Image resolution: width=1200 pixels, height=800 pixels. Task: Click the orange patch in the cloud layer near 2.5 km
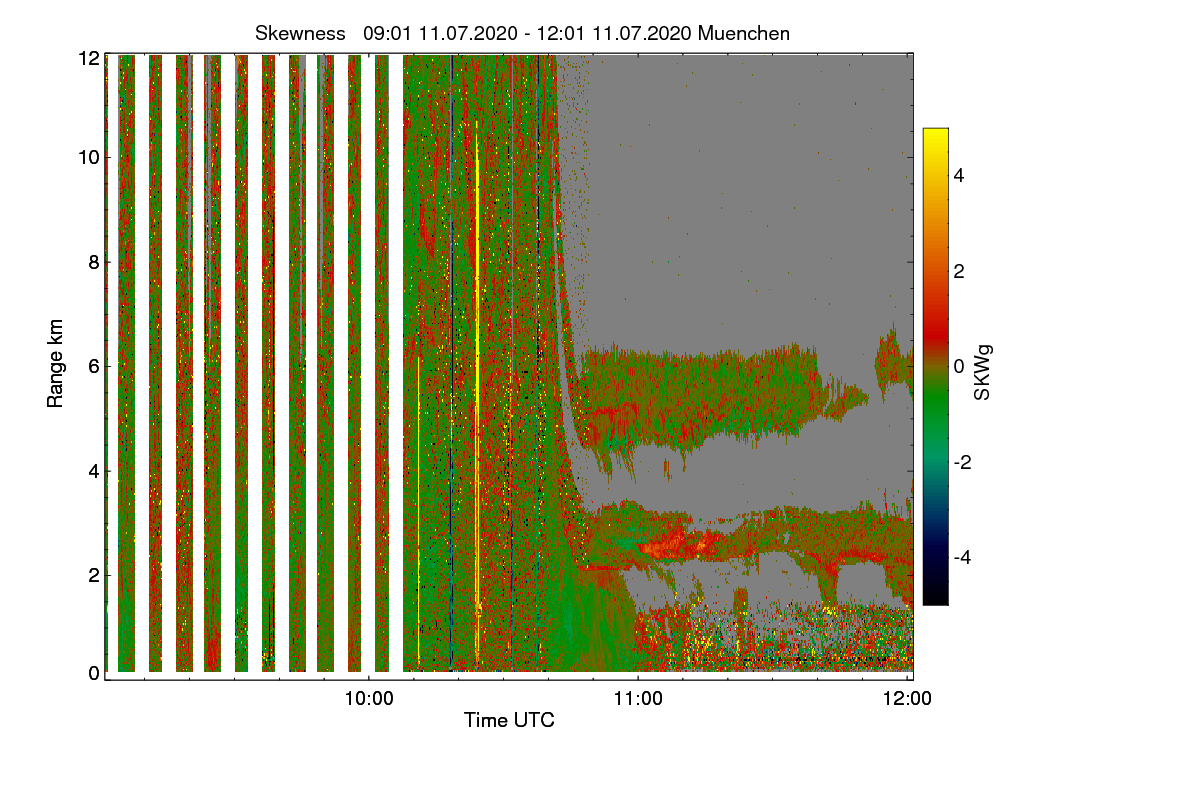click(x=675, y=546)
